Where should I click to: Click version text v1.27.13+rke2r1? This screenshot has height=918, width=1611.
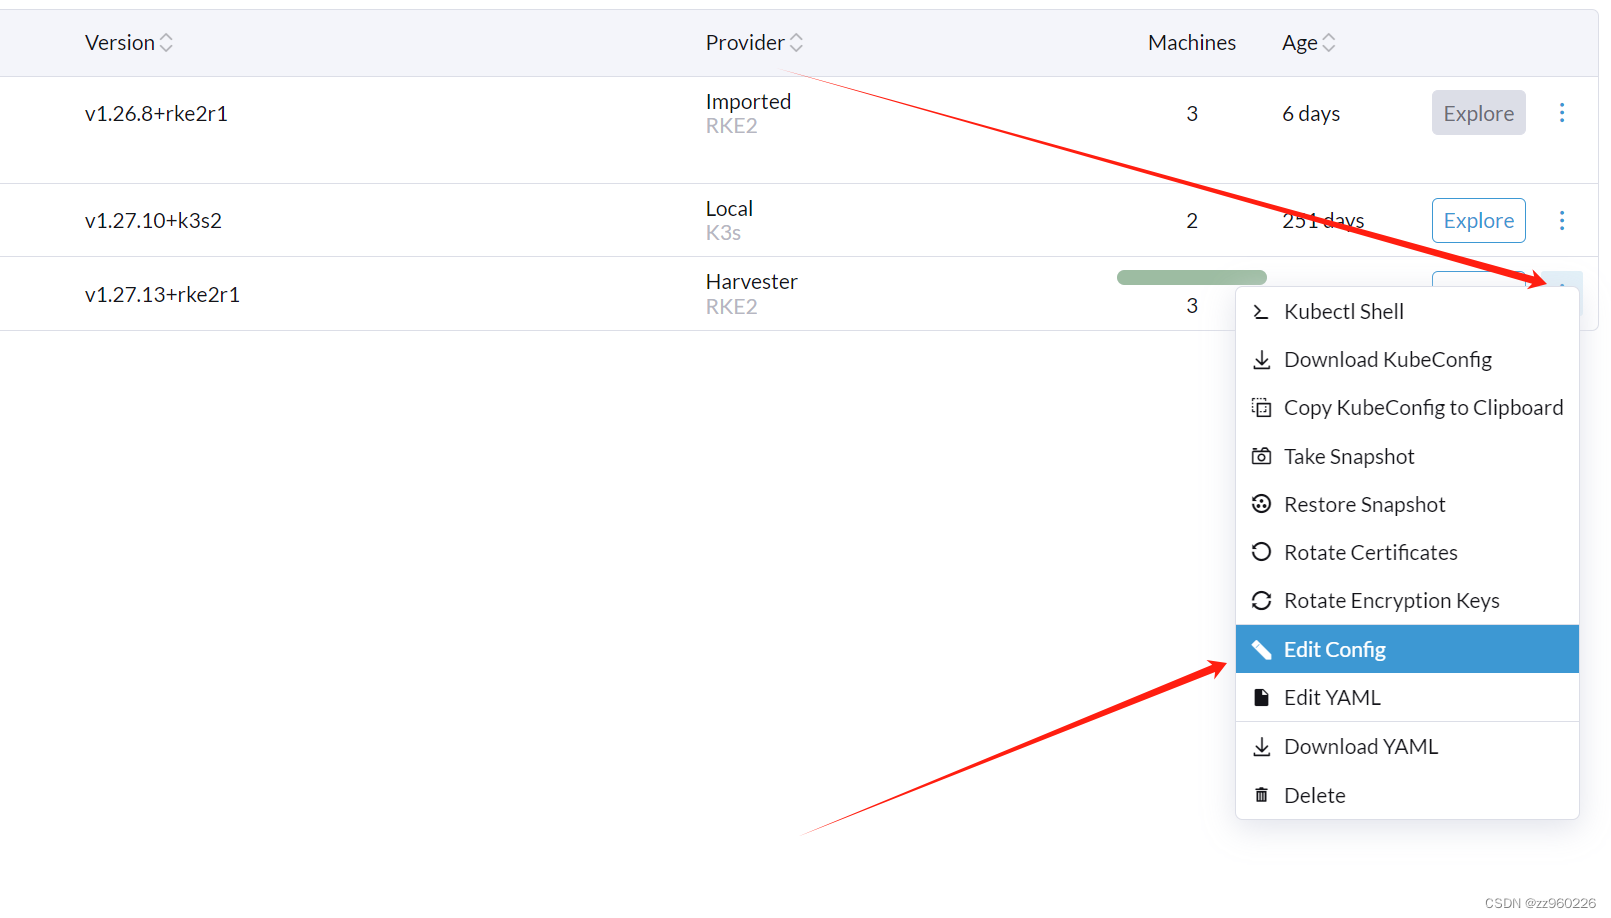162,295
